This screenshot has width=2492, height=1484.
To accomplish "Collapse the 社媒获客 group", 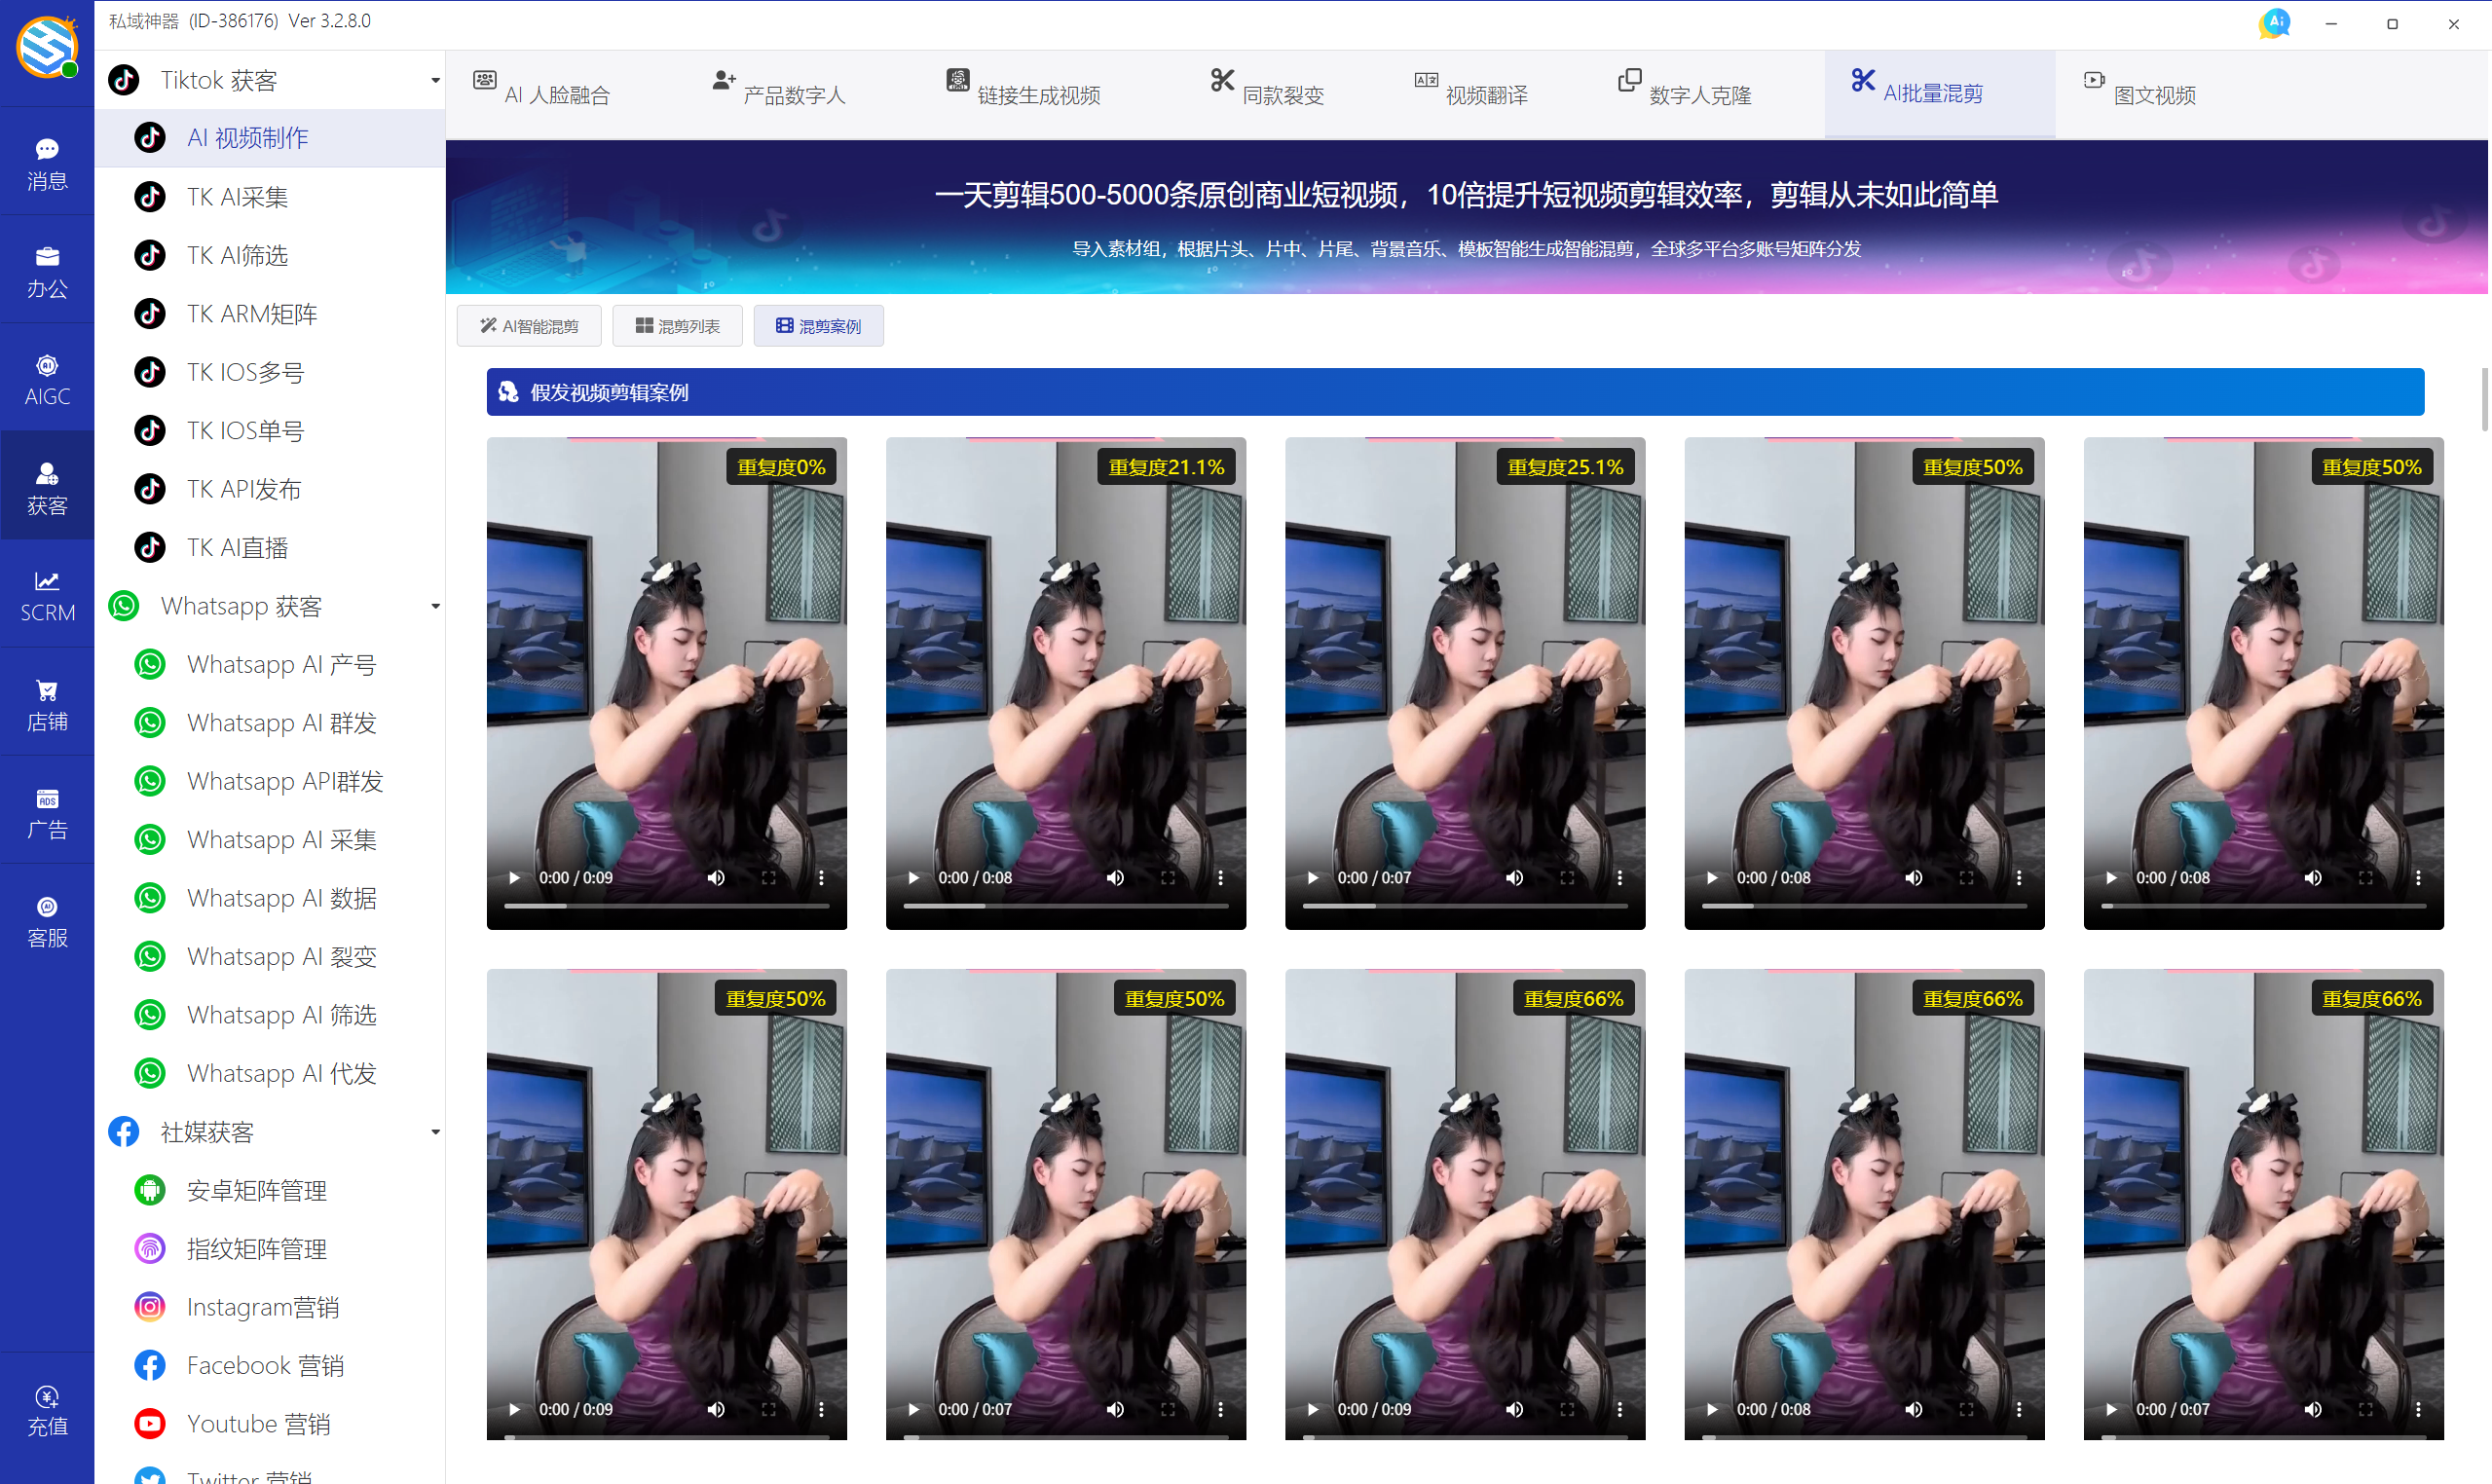I will point(435,1132).
